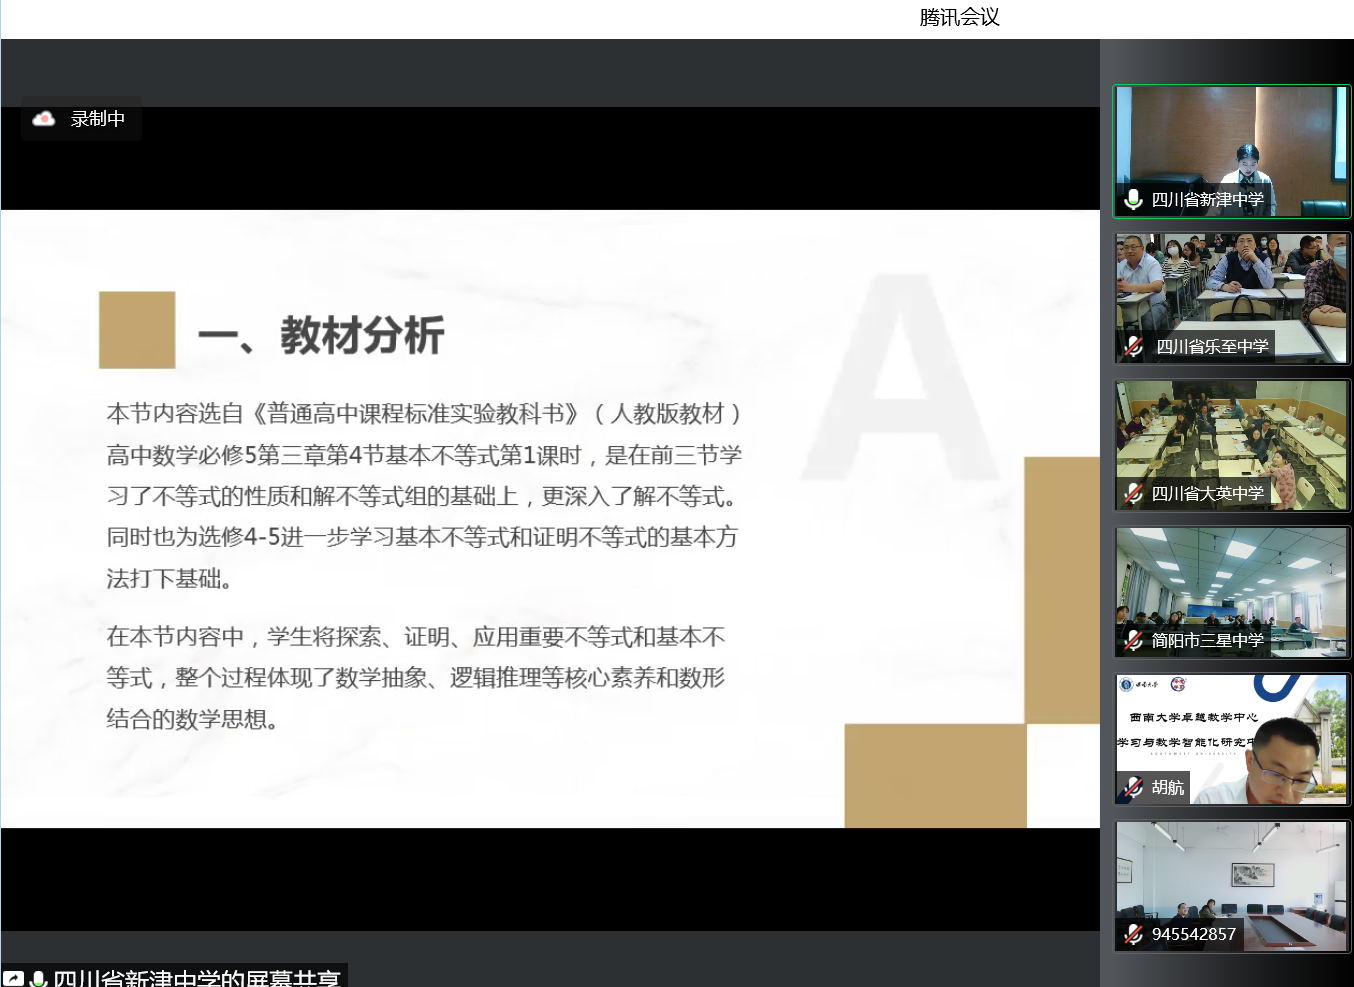Click the muted mic icon on 945542857
The image size is (1354, 987).
tap(1133, 934)
